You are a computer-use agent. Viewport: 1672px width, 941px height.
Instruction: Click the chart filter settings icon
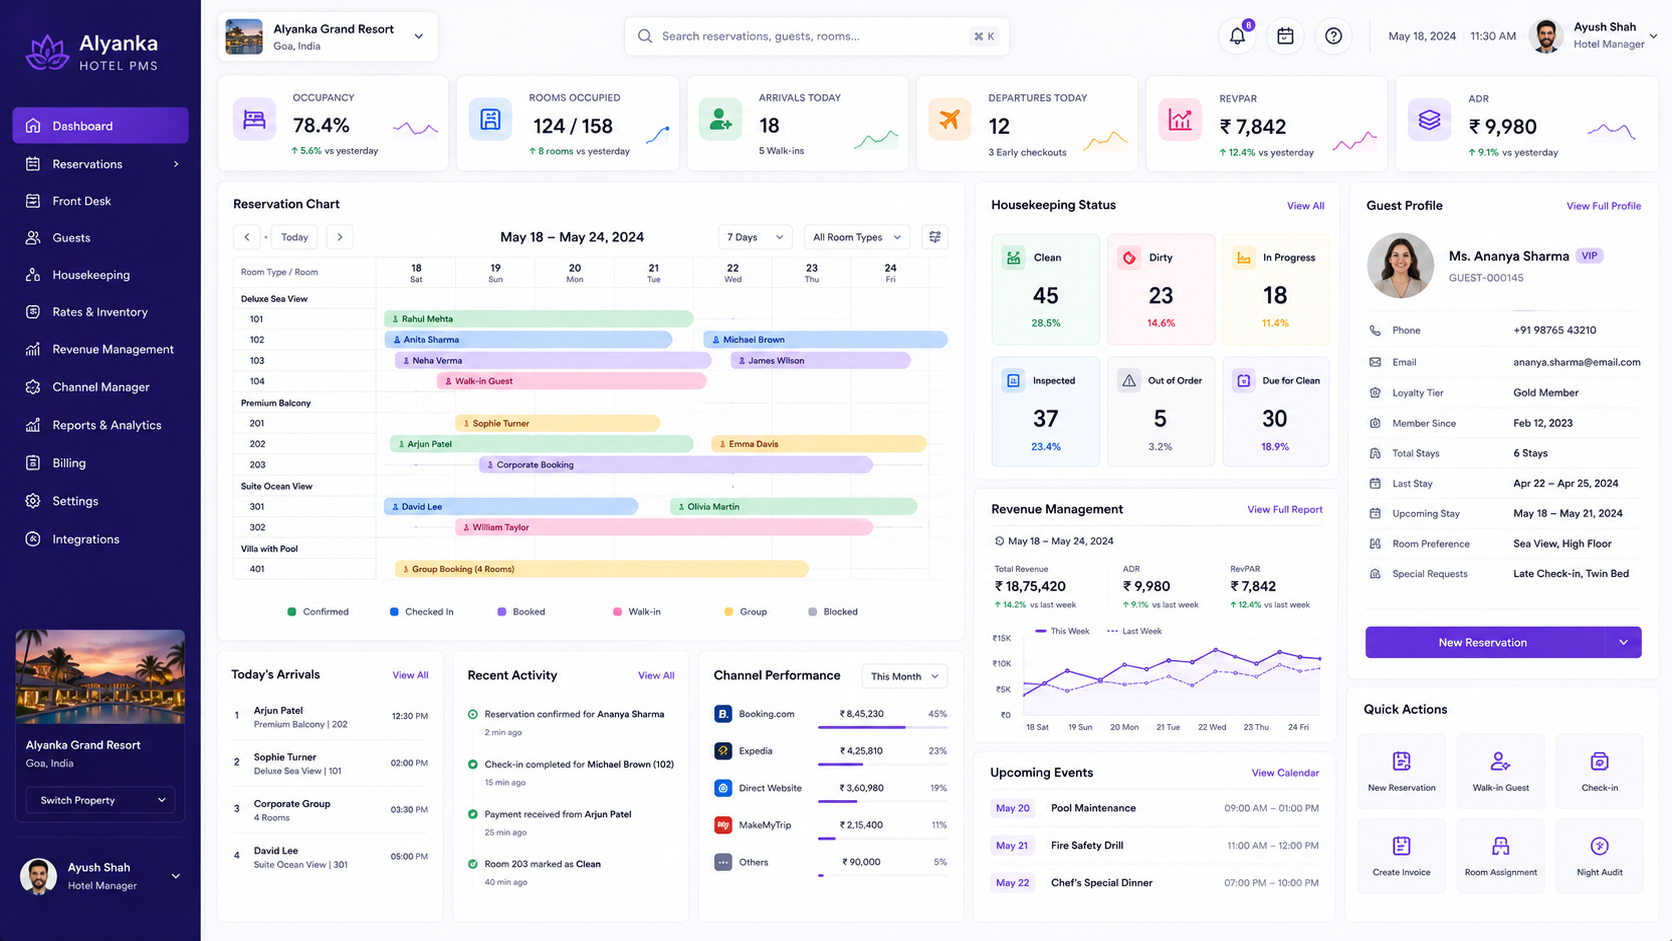coord(934,237)
